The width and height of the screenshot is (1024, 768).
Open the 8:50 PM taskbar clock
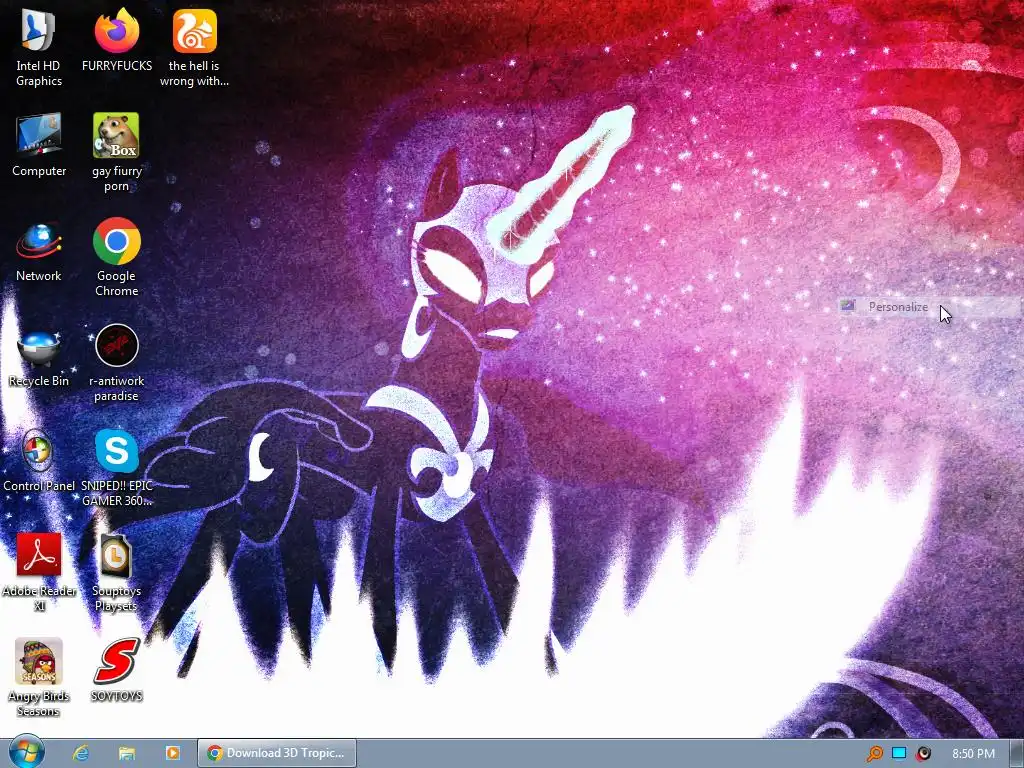(x=973, y=754)
